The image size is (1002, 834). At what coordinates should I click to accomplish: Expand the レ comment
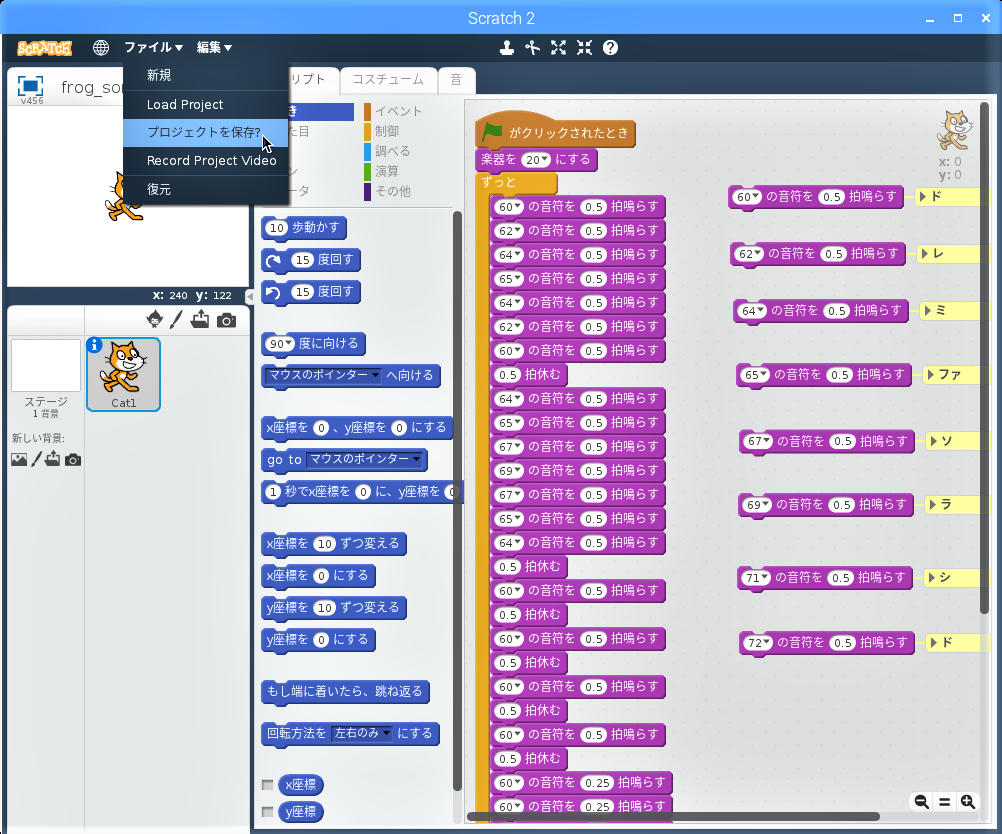coord(925,254)
